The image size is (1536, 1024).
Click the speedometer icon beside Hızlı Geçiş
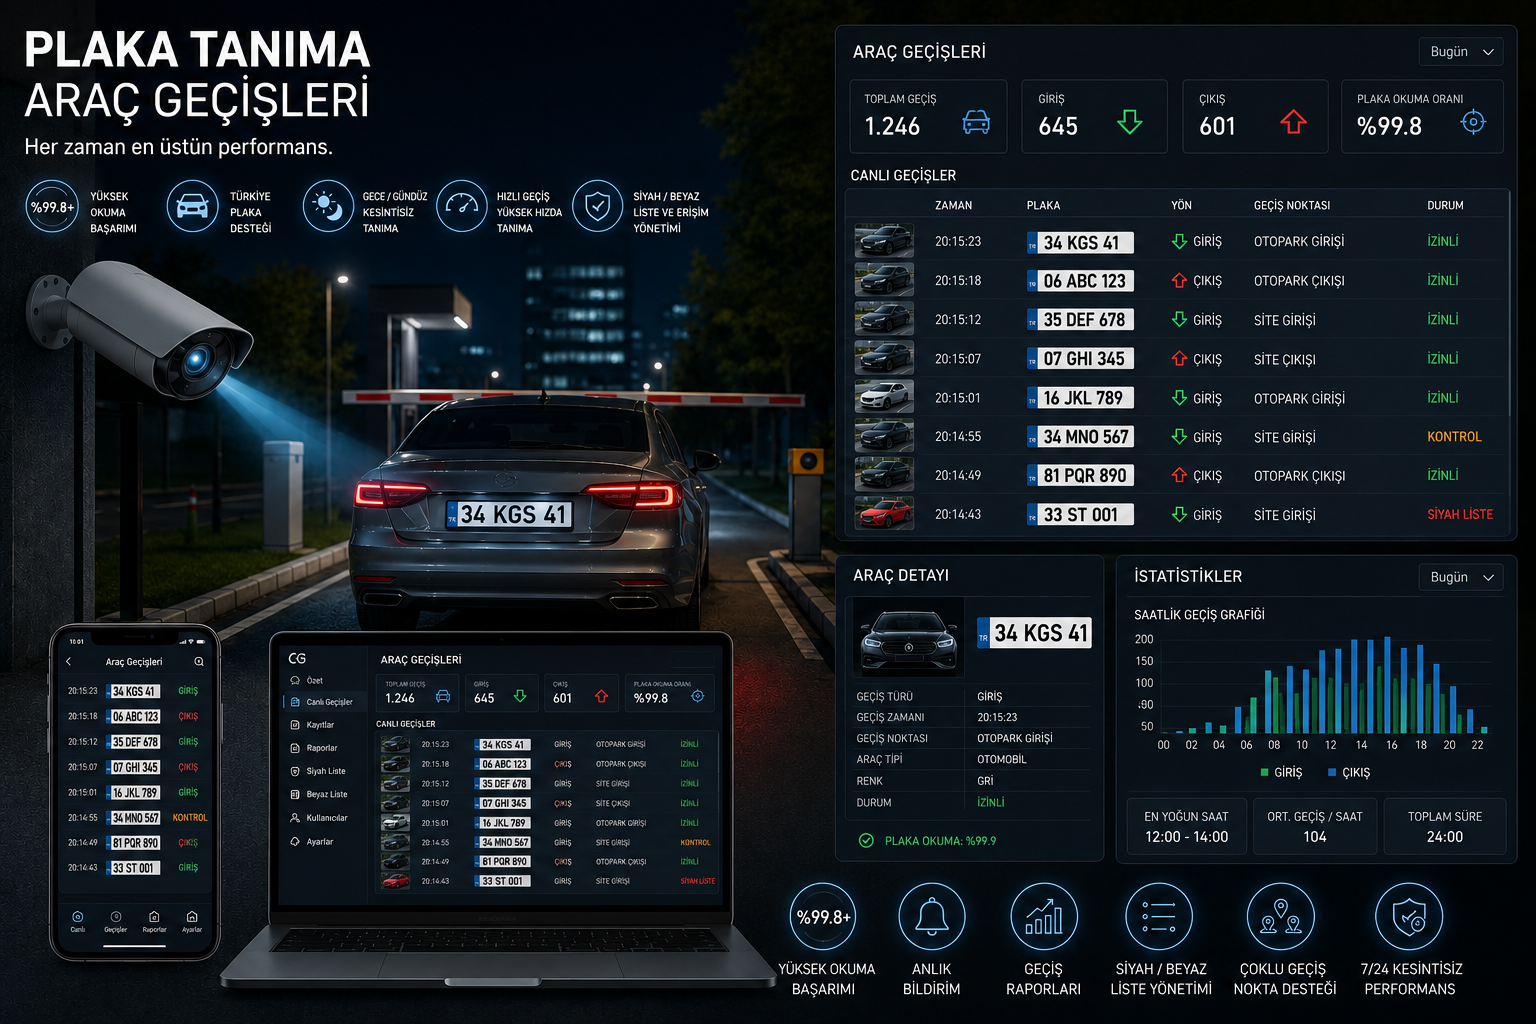coord(462,207)
